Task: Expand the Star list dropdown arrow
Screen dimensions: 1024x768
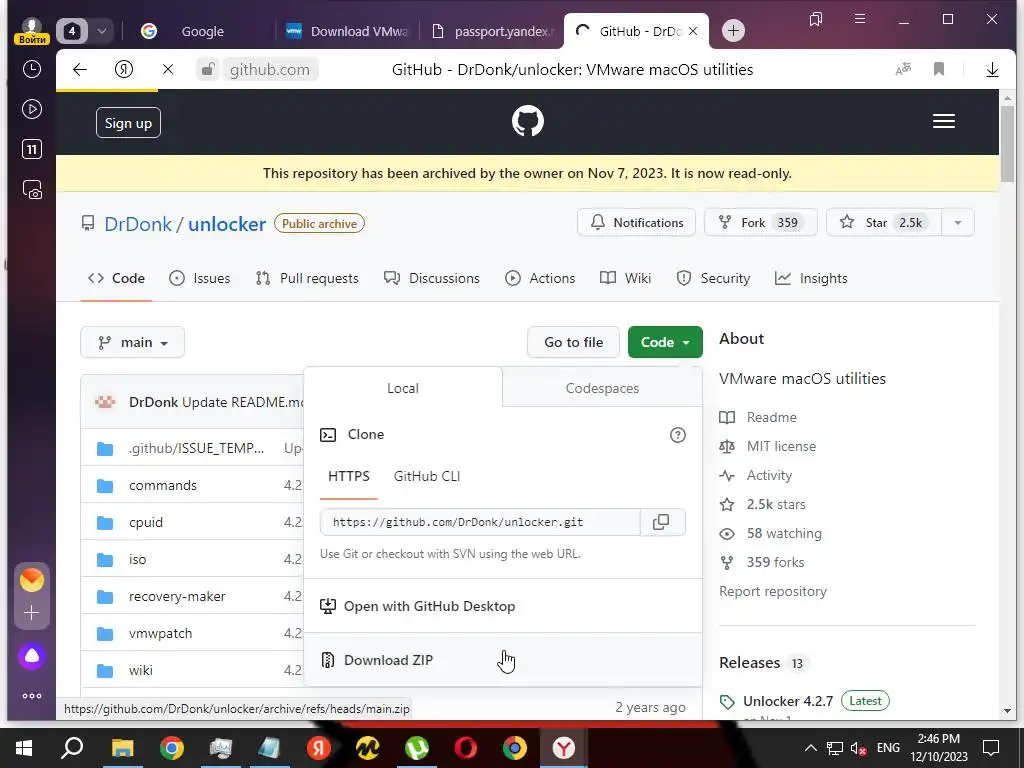Action: click(957, 223)
